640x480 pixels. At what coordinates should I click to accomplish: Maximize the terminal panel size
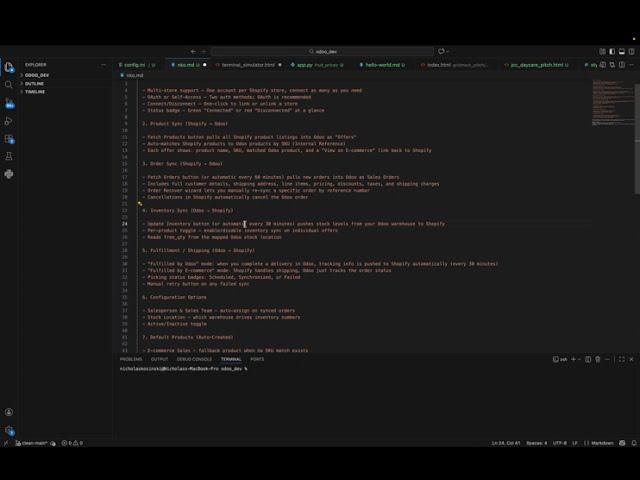pos(622,359)
